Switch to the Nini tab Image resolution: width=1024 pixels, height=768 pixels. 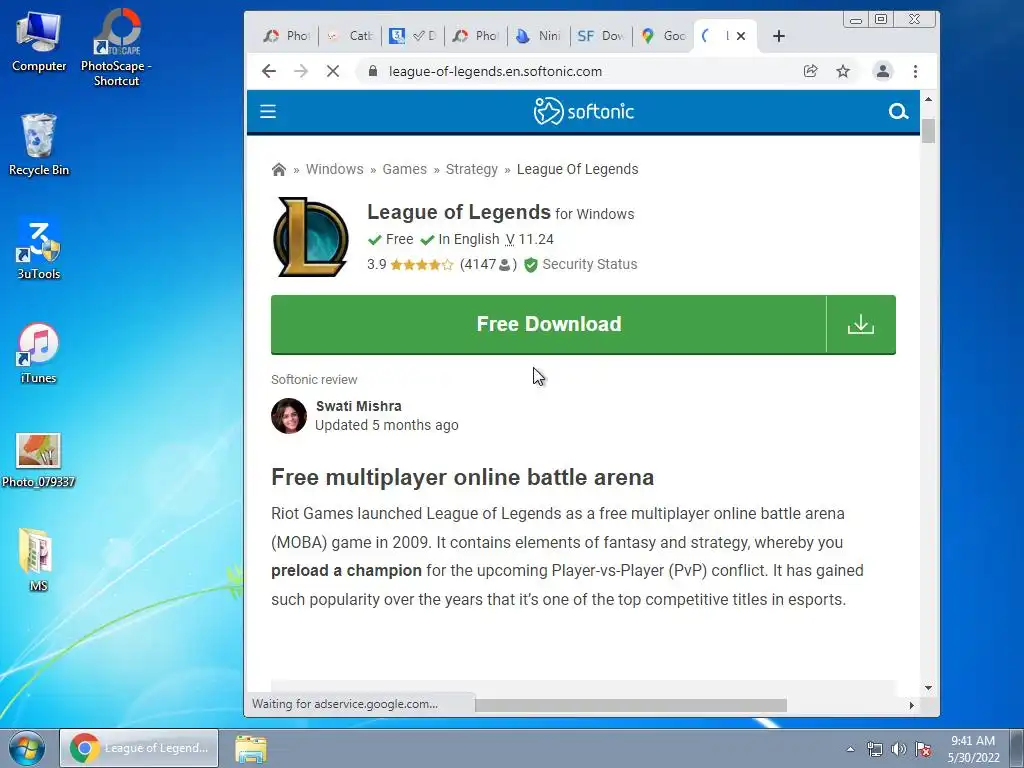[x=539, y=36]
